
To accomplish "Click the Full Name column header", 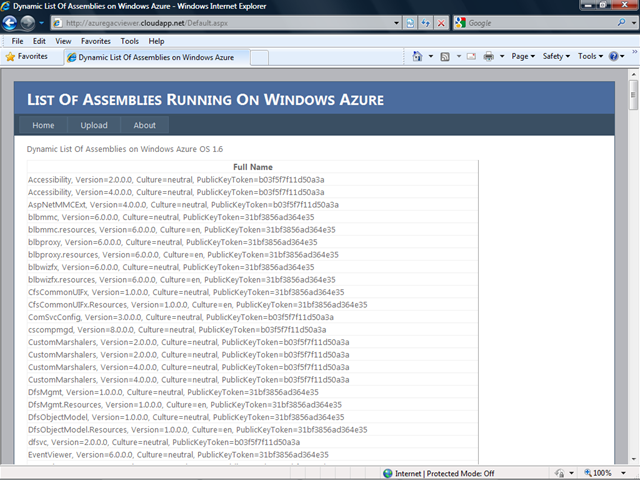I will click(253, 167).
